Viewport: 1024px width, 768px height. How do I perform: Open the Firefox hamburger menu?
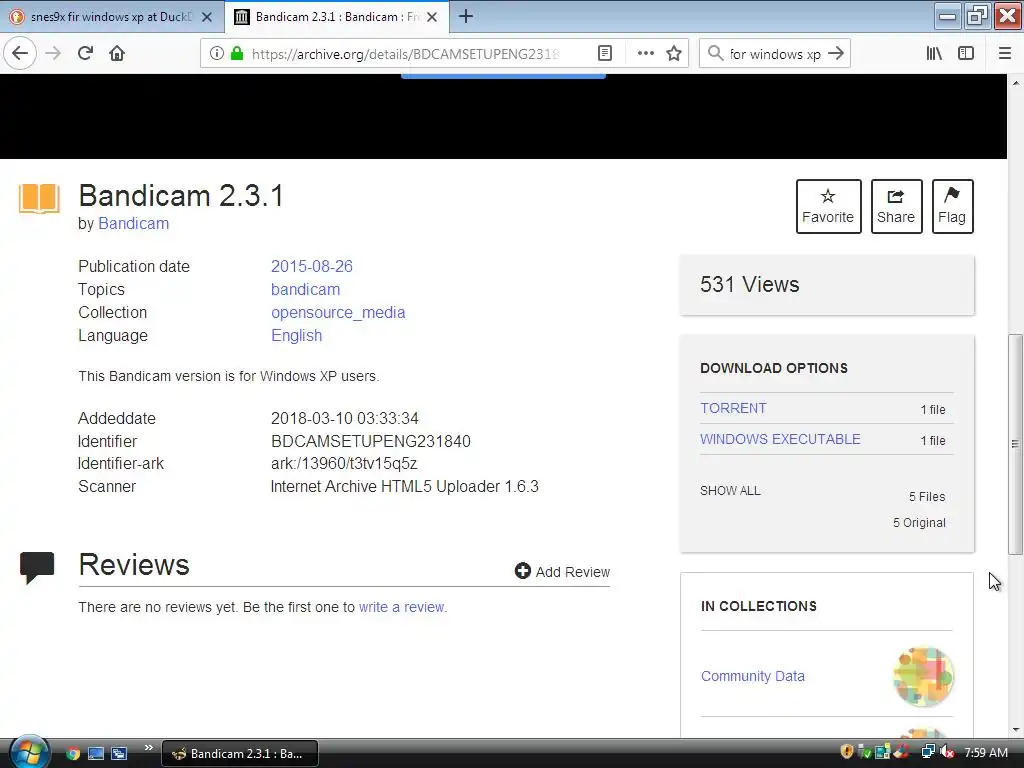(1005, 54)
